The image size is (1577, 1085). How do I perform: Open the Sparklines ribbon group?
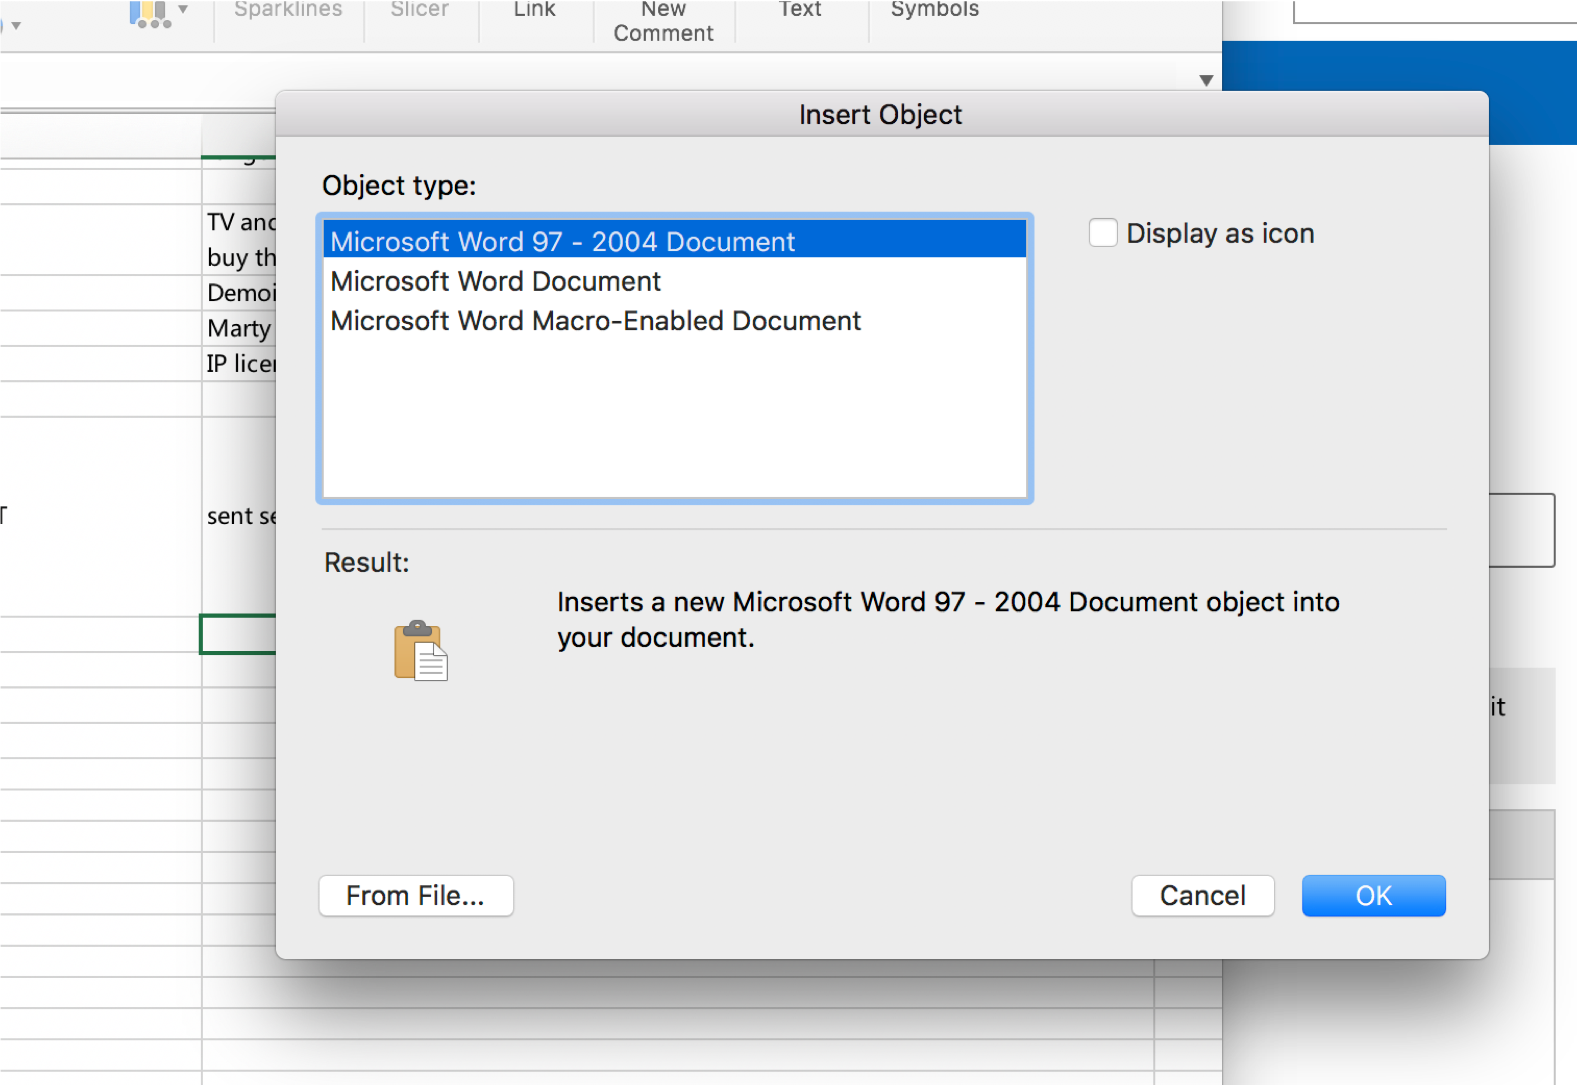point(288,10)
